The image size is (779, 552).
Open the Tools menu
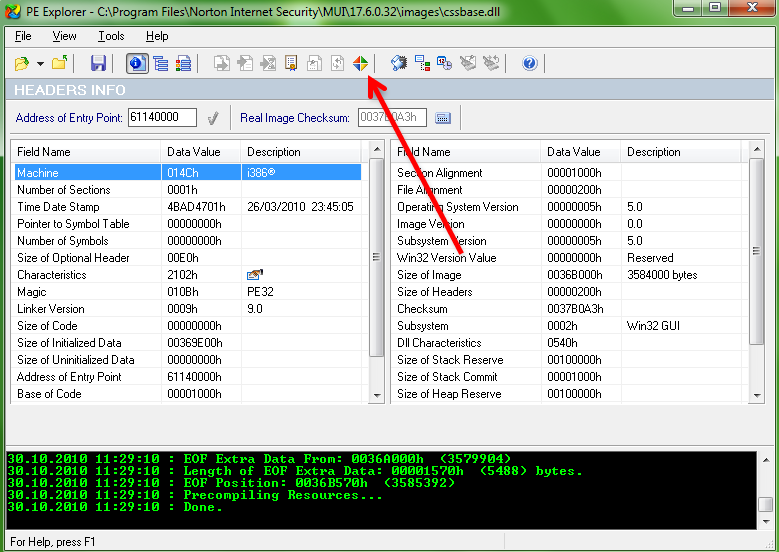pyautogui.click(x=111, y=36)
